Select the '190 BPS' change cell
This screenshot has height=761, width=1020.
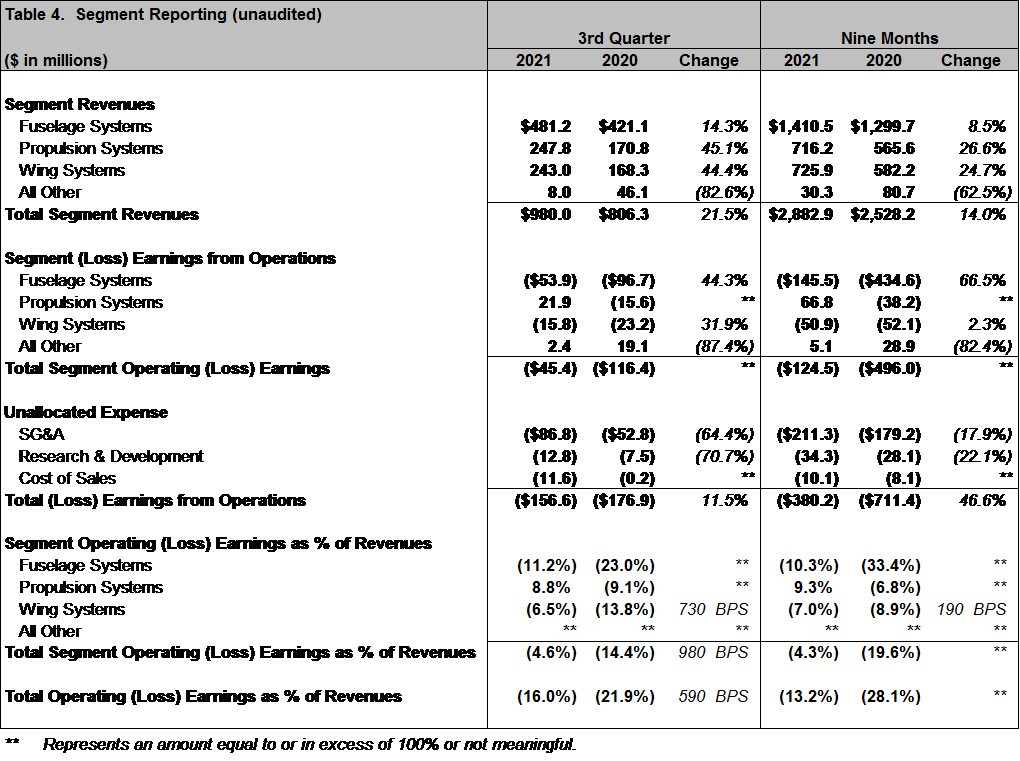(975, 609)
